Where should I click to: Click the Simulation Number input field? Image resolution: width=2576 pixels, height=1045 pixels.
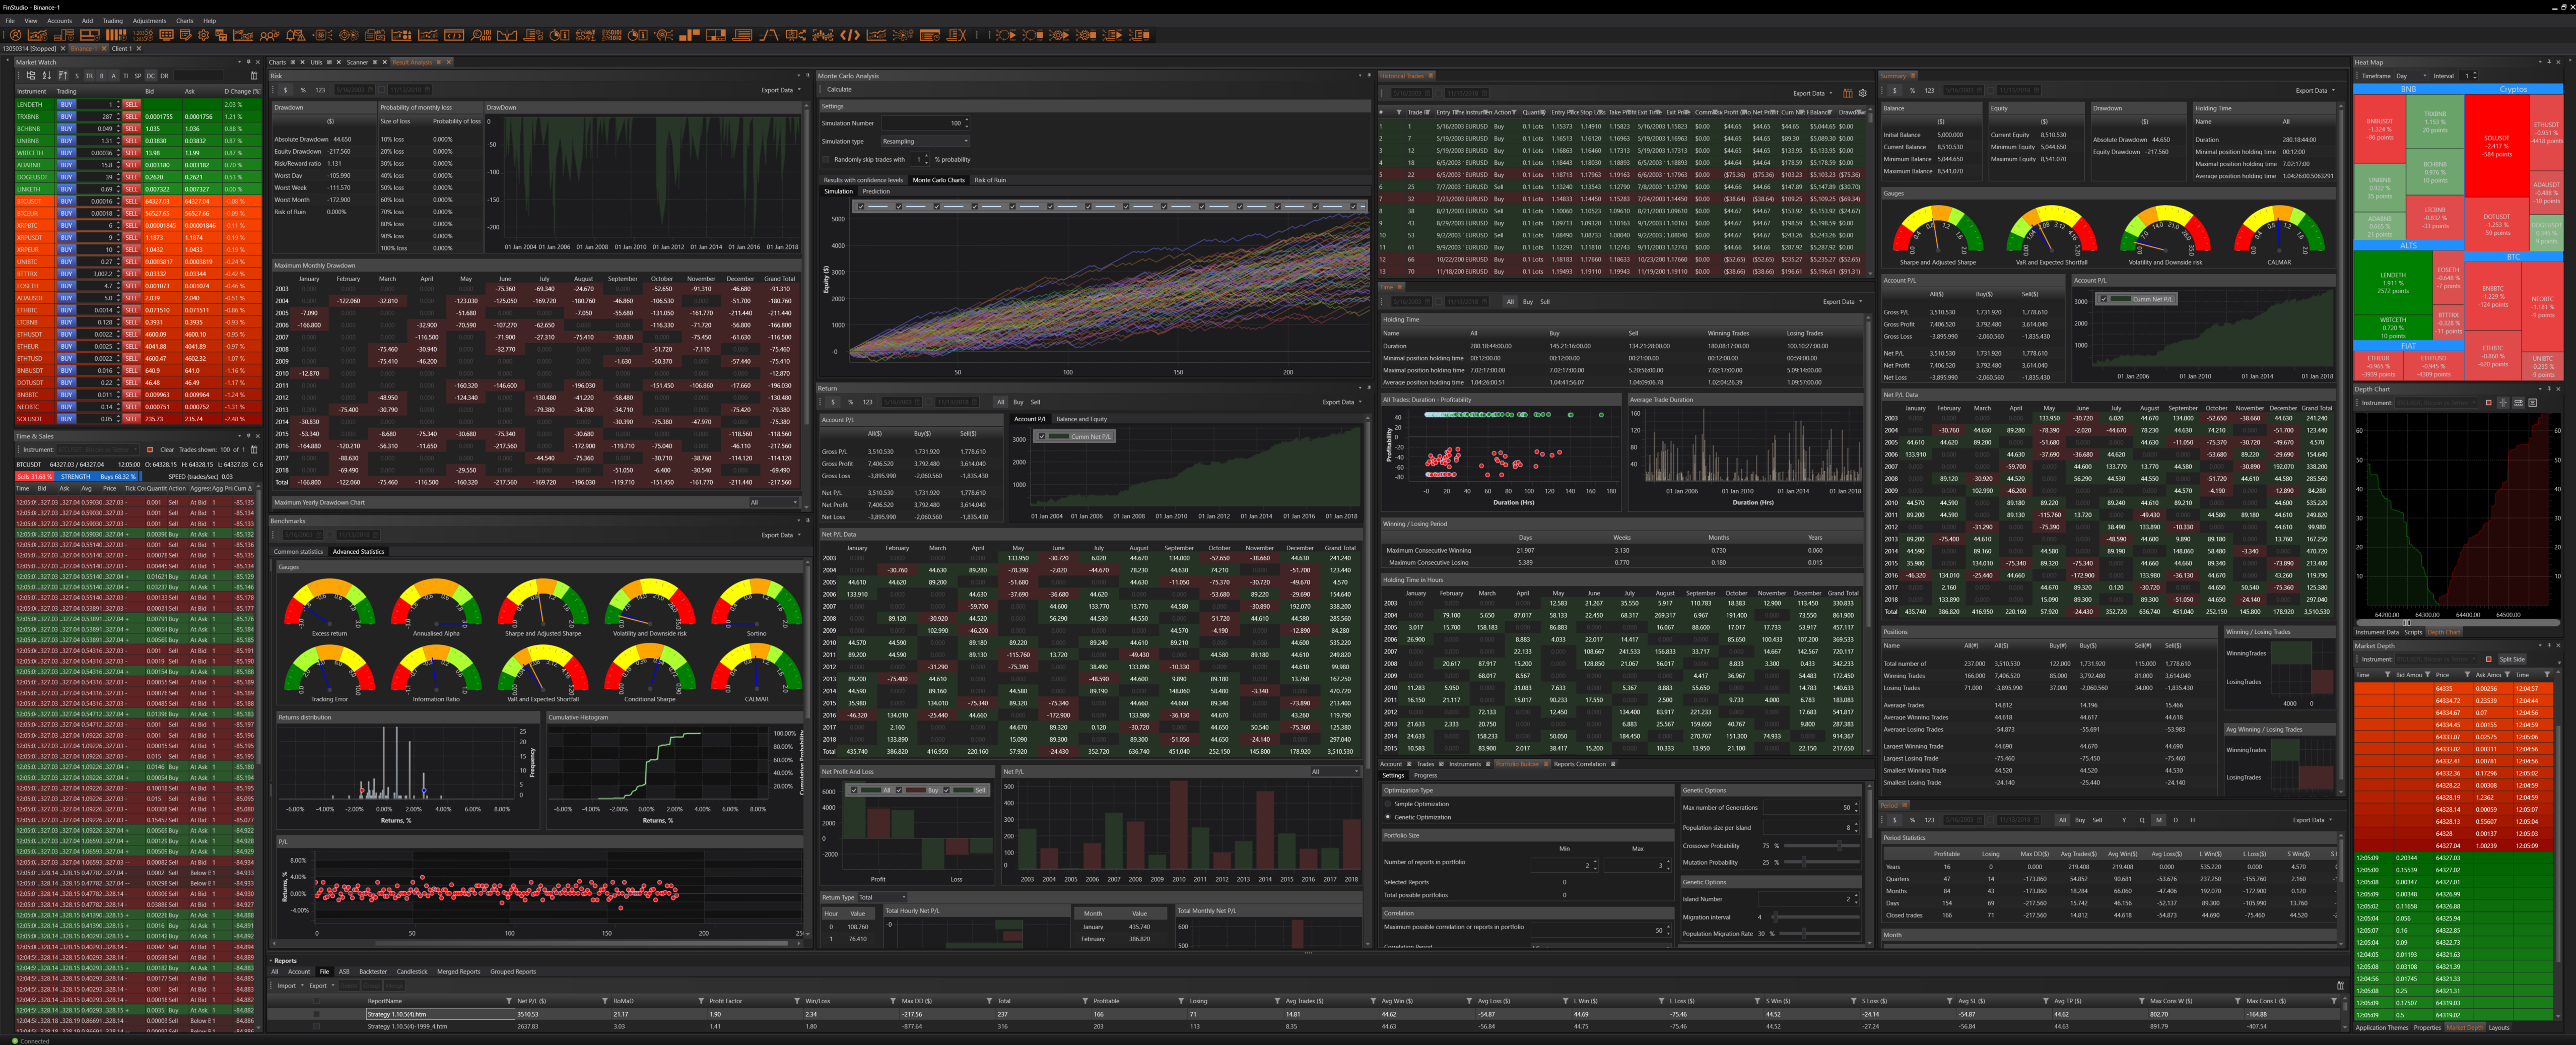[920, 124]
